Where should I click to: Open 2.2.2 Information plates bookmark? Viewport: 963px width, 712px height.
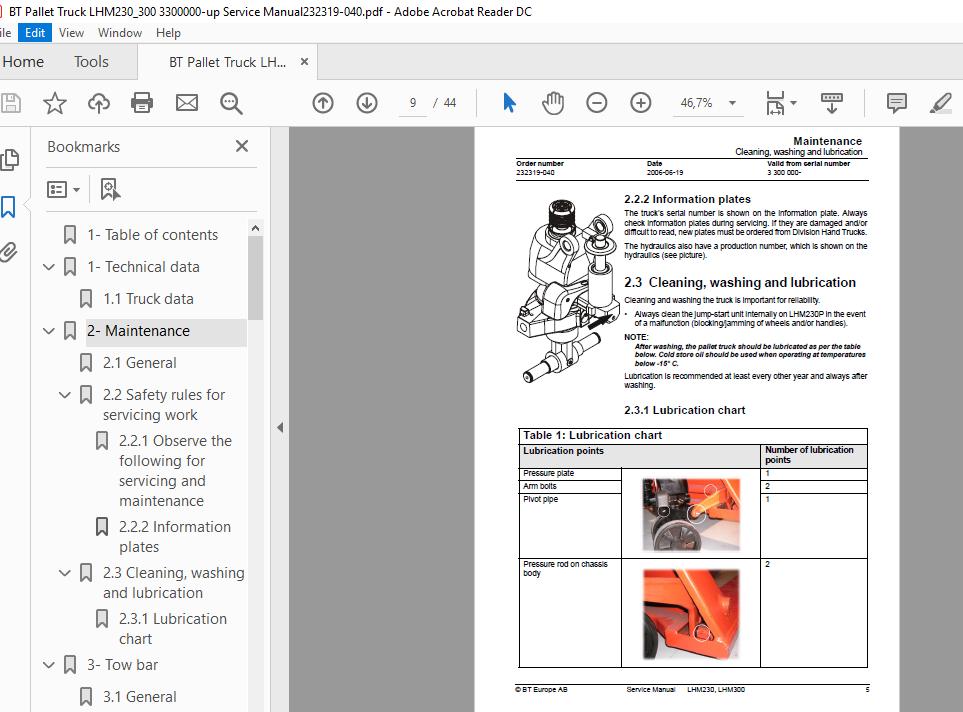coord(175,536)
